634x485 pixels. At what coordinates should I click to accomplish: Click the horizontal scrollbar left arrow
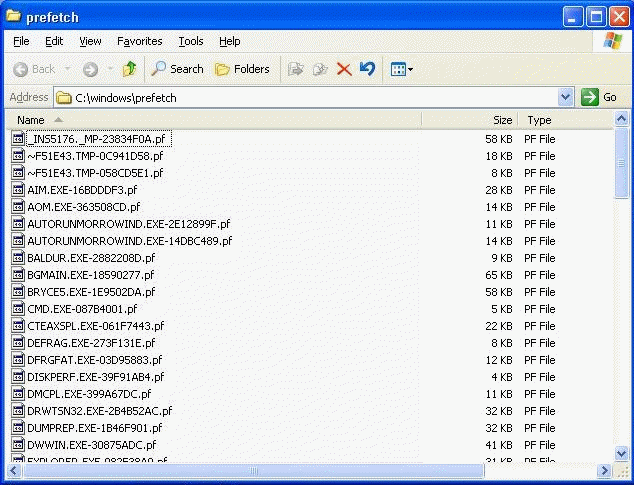pos(13,470)
